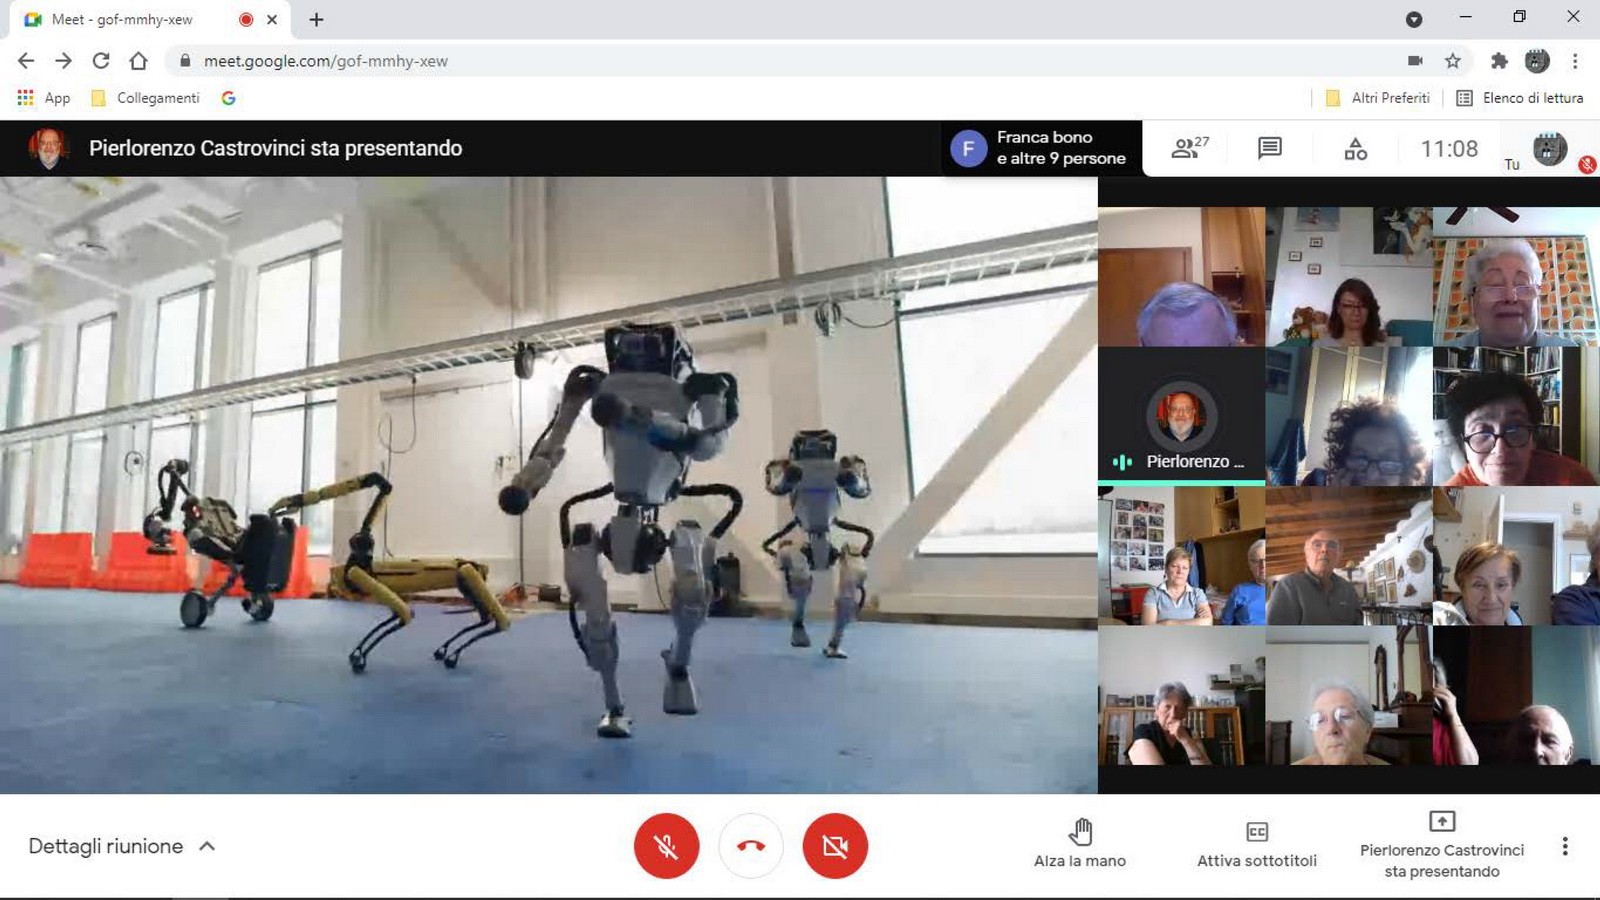The width and height of the screenshot is (1600, 900).
Task: Go forward in browser history
Action: [63, 61]
